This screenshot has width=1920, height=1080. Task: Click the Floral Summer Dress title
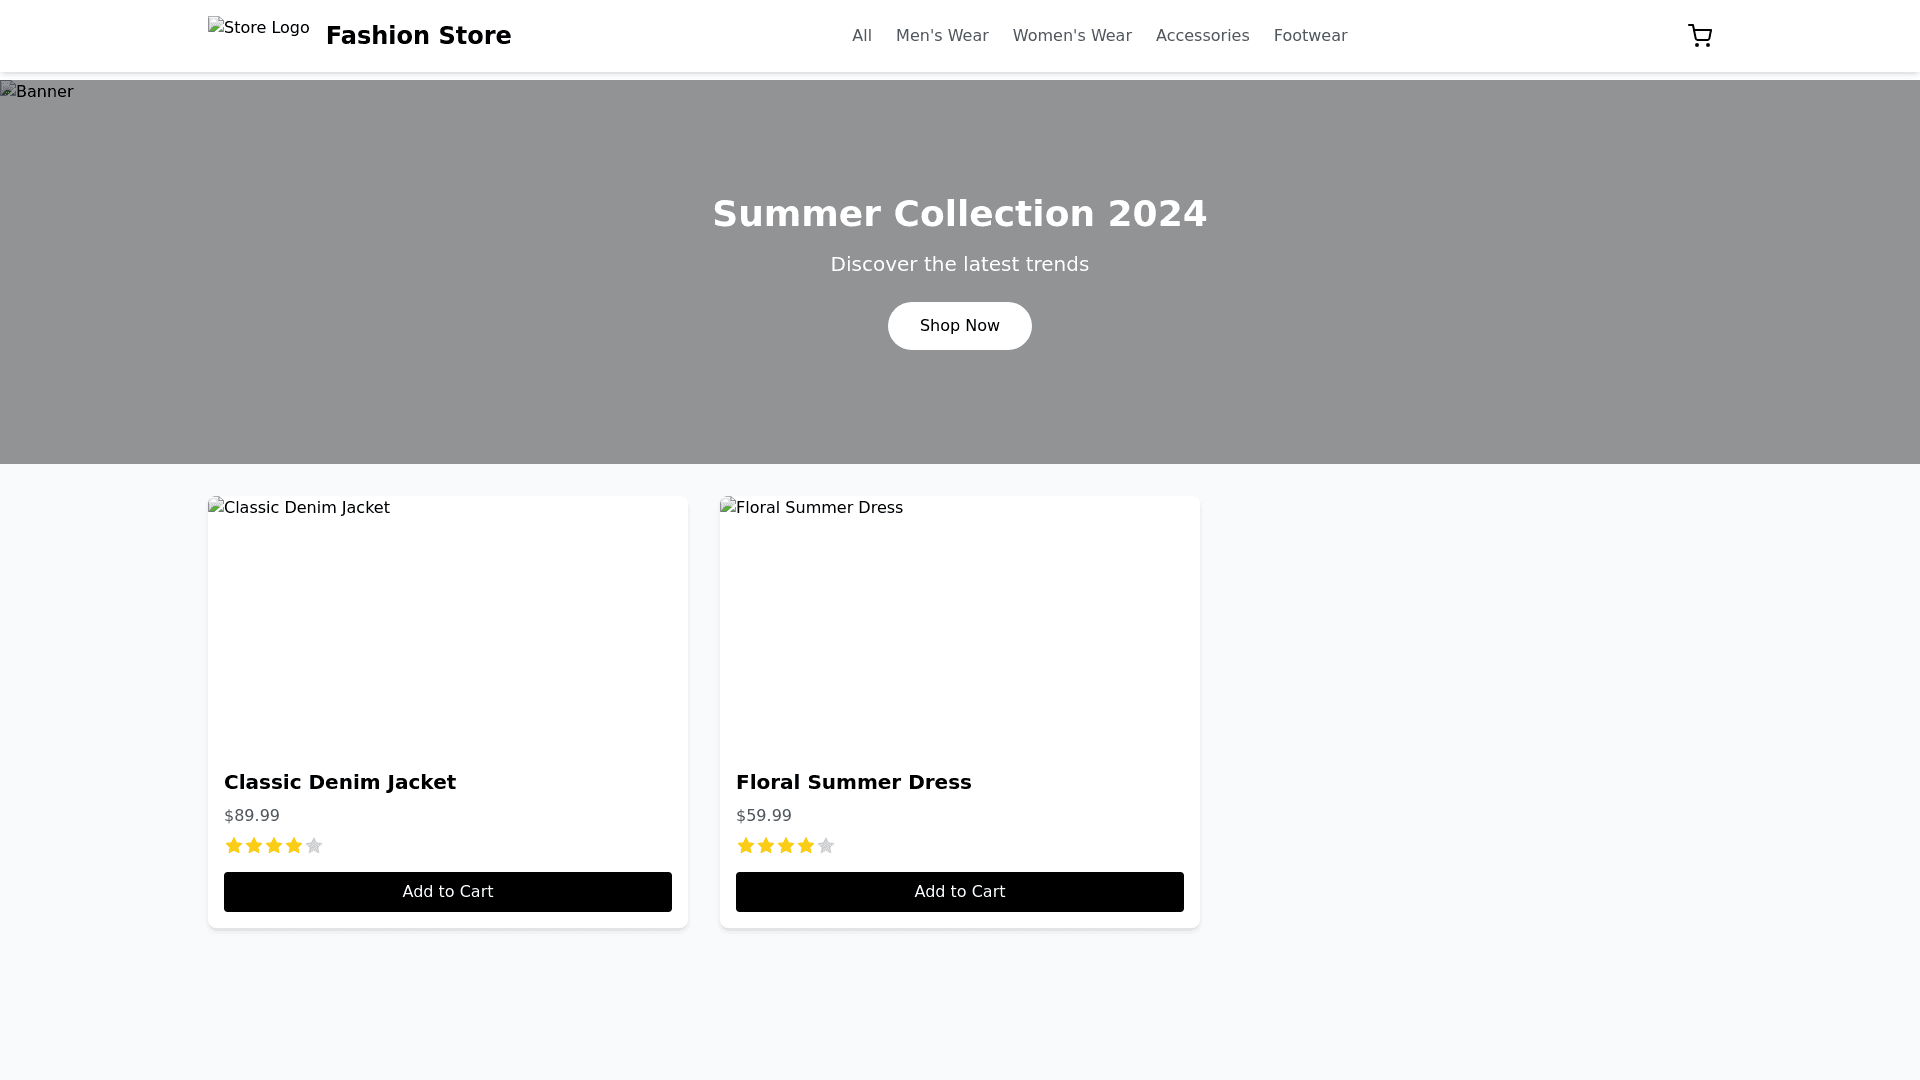pos(854,782)
